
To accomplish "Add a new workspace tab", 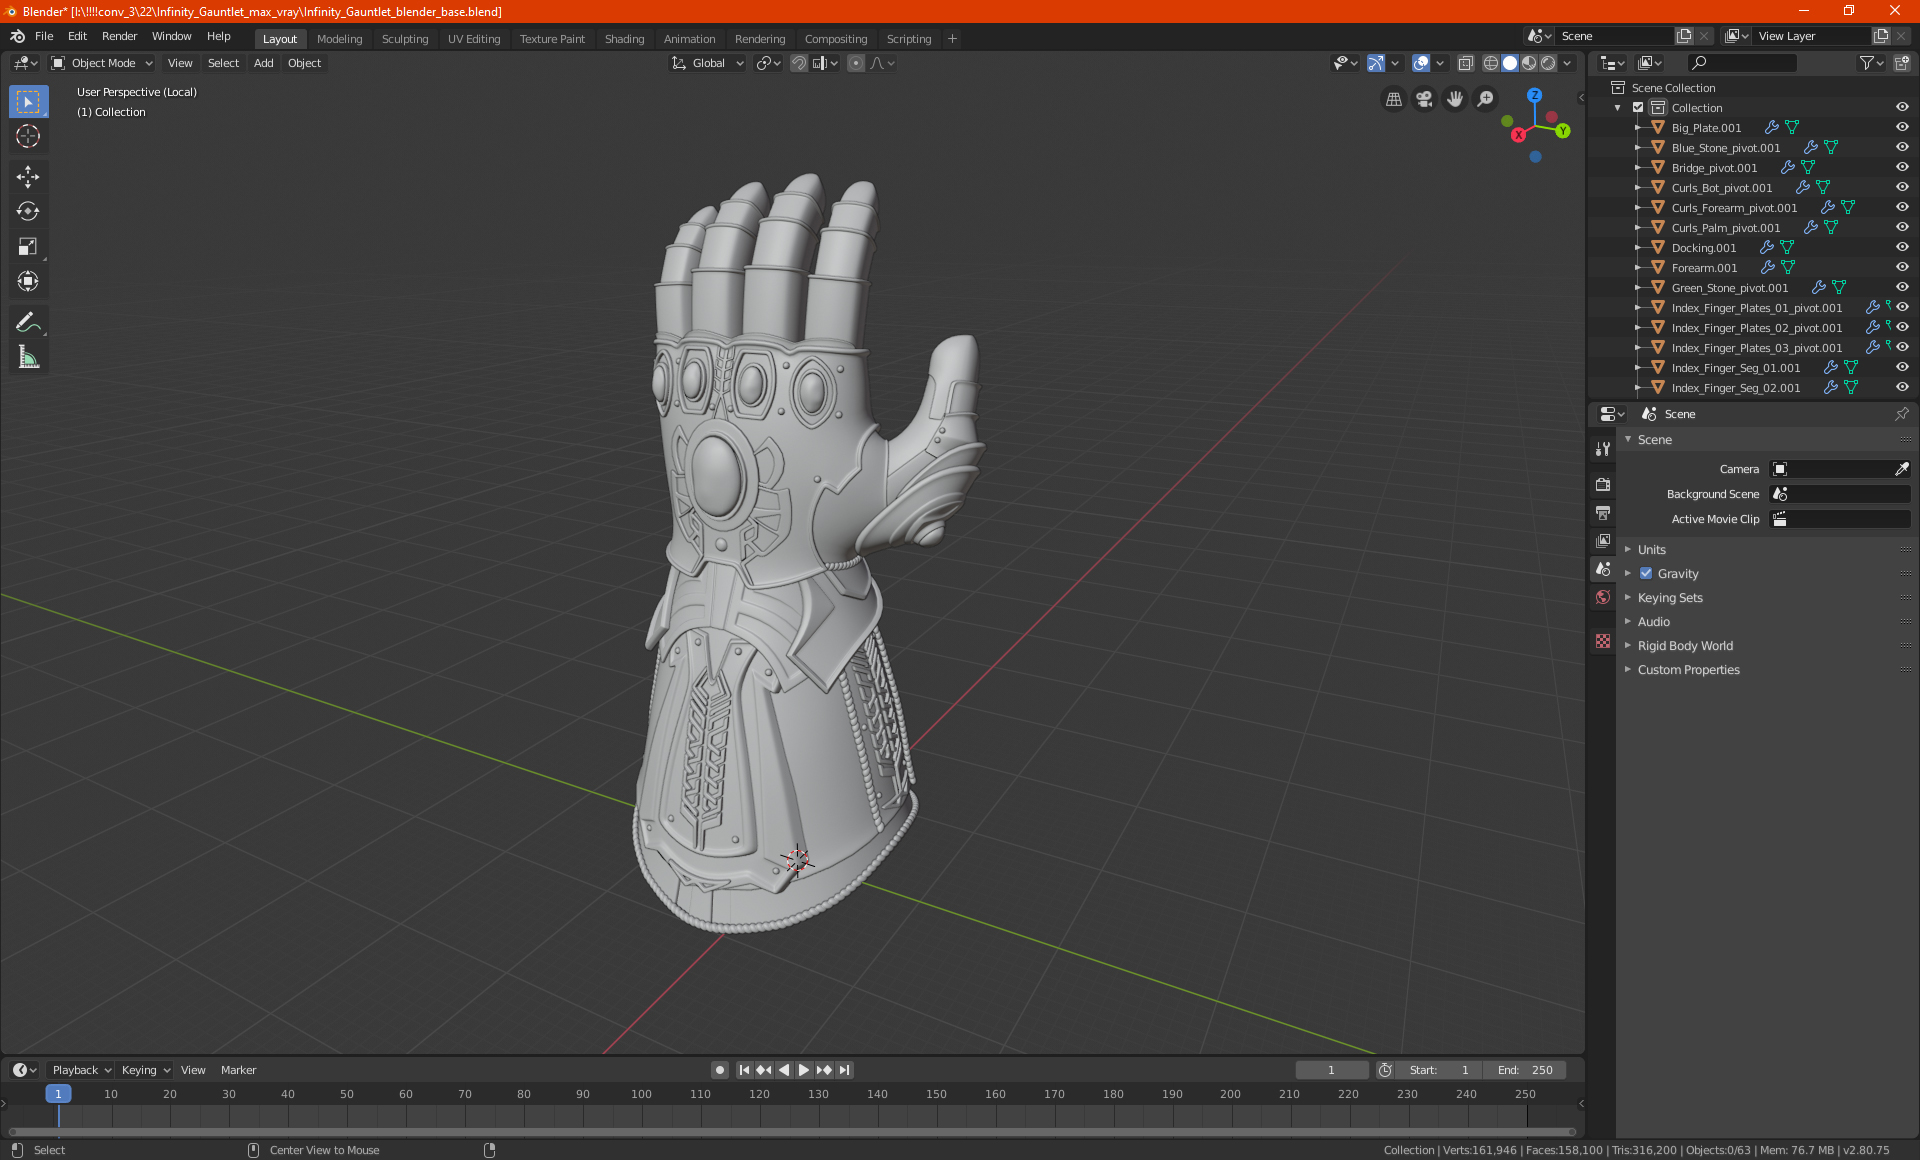I will tap(952, 39).
